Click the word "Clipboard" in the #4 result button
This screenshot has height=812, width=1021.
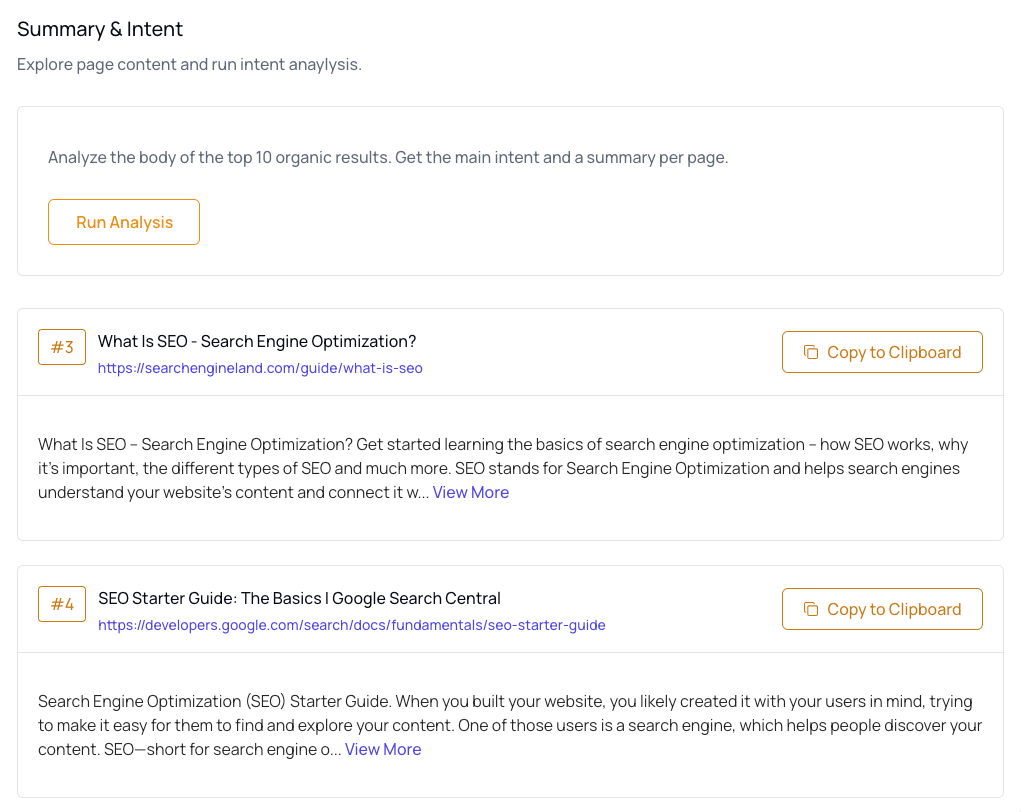click(x=925, y=609)
